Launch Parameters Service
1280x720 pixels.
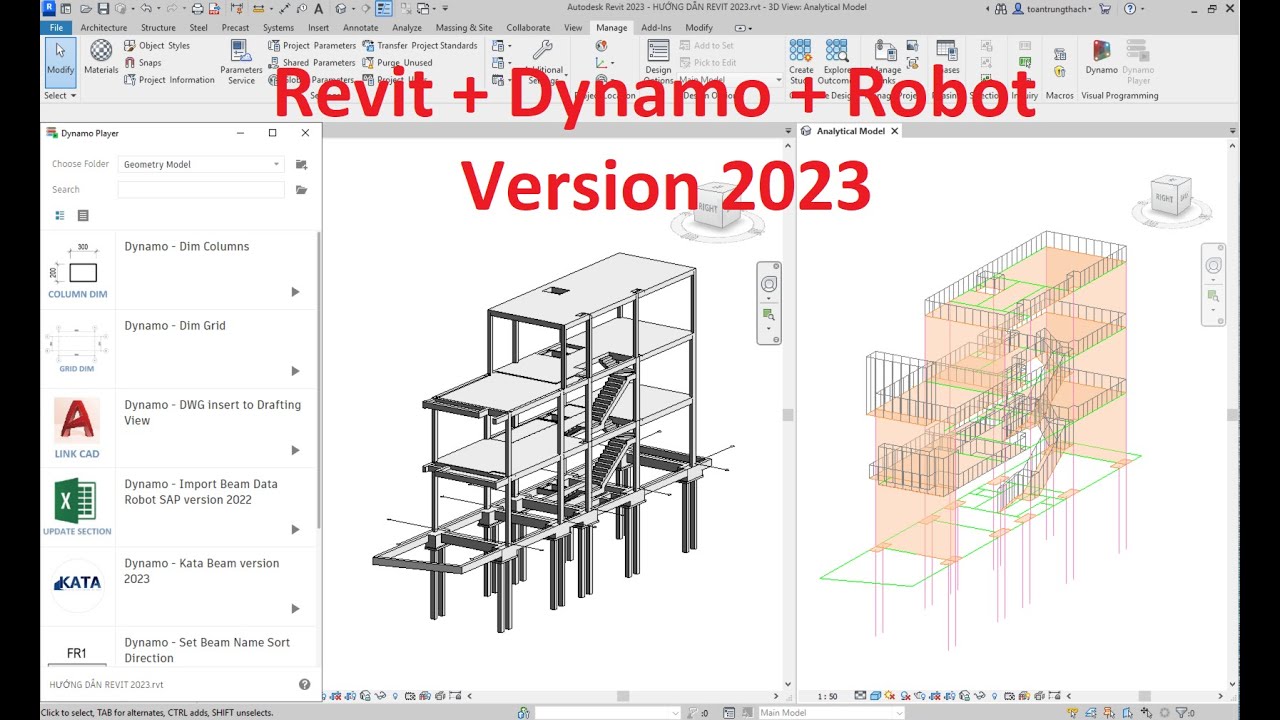point(241,62)
